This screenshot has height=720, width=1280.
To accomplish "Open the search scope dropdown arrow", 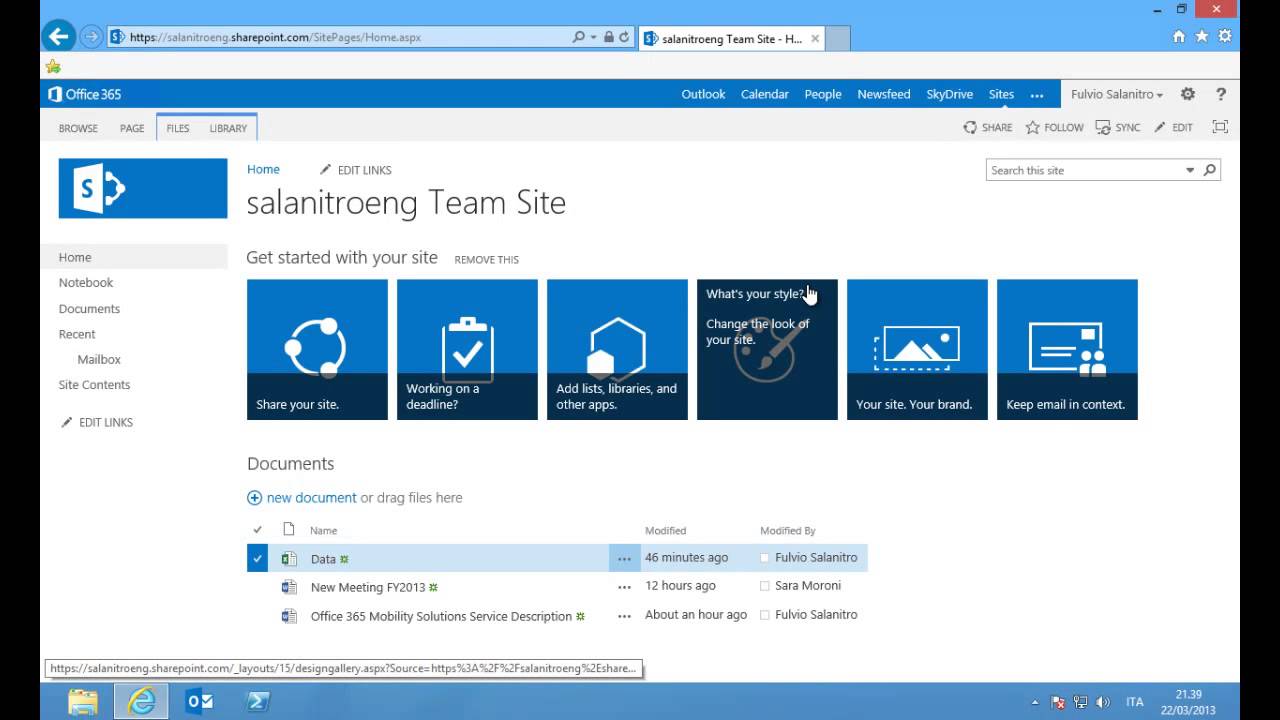I will pos(1190,170).
